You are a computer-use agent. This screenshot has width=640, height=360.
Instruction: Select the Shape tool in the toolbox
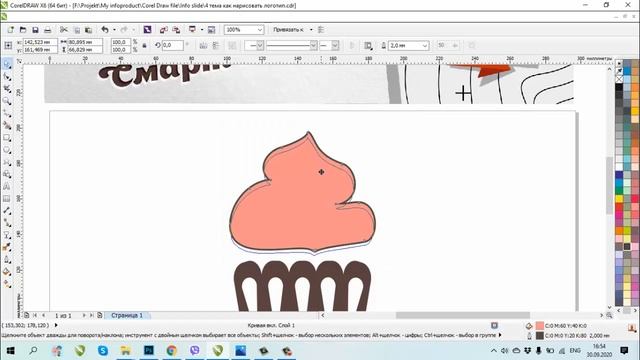[x=7, y=77]
